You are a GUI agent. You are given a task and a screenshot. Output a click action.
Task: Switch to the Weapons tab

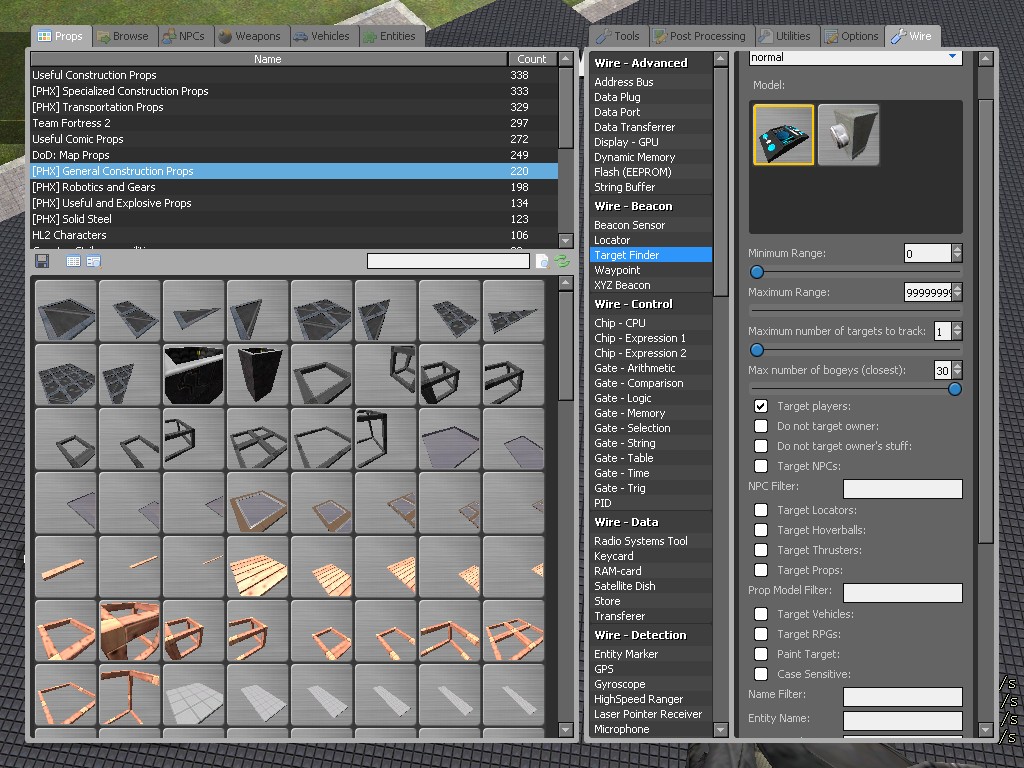(250, 36)
